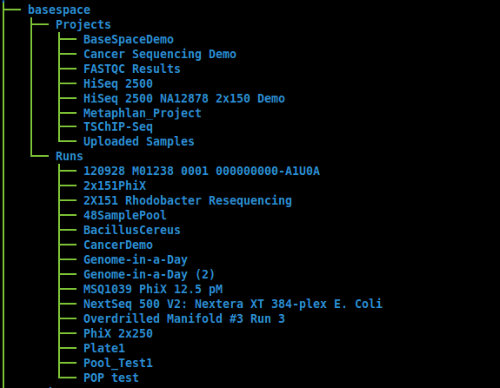Open the BaseSpaceDemo project
500x388 pixels.
point(128,40)
